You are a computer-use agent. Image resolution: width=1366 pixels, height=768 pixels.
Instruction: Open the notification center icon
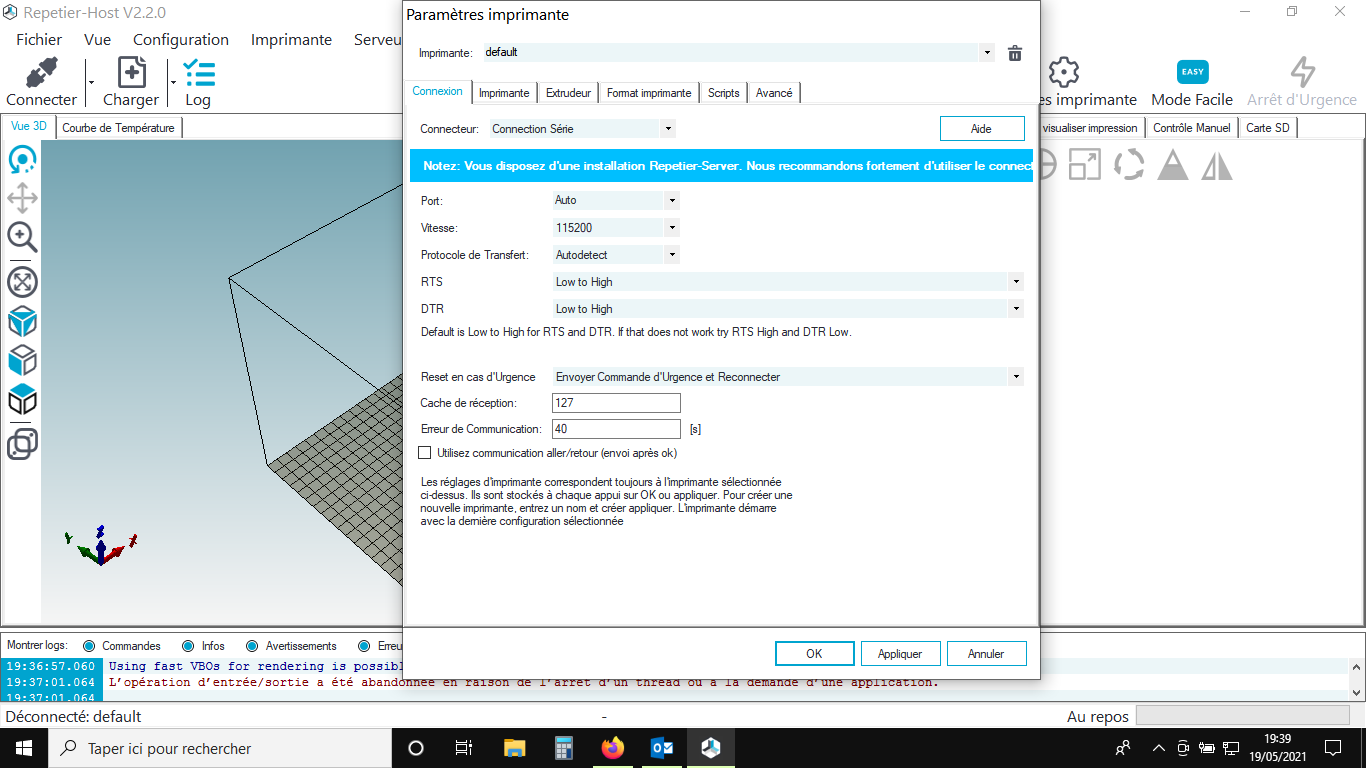coord(1333,748)
